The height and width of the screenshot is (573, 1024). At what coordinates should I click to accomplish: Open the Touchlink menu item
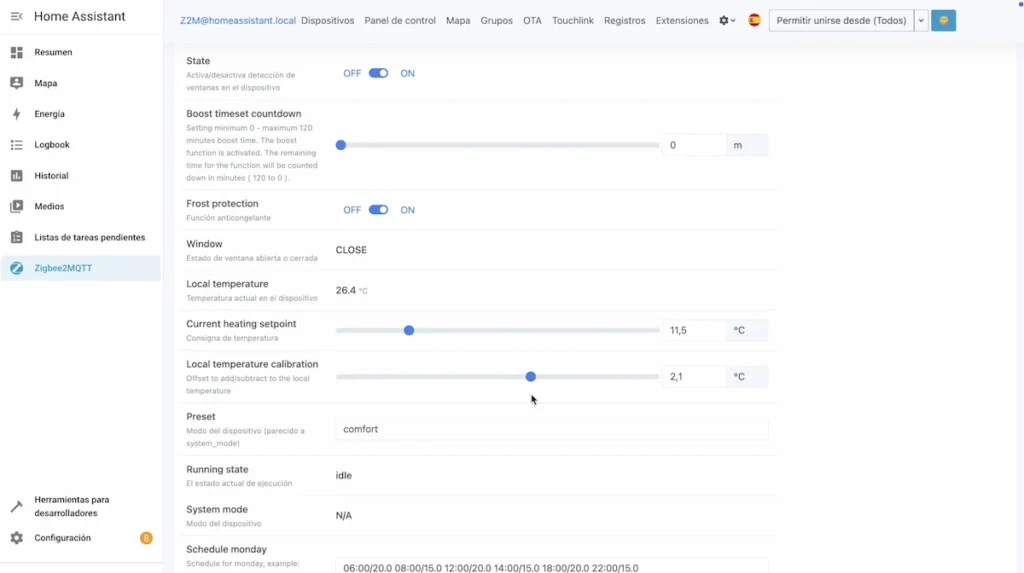[572, 20]
